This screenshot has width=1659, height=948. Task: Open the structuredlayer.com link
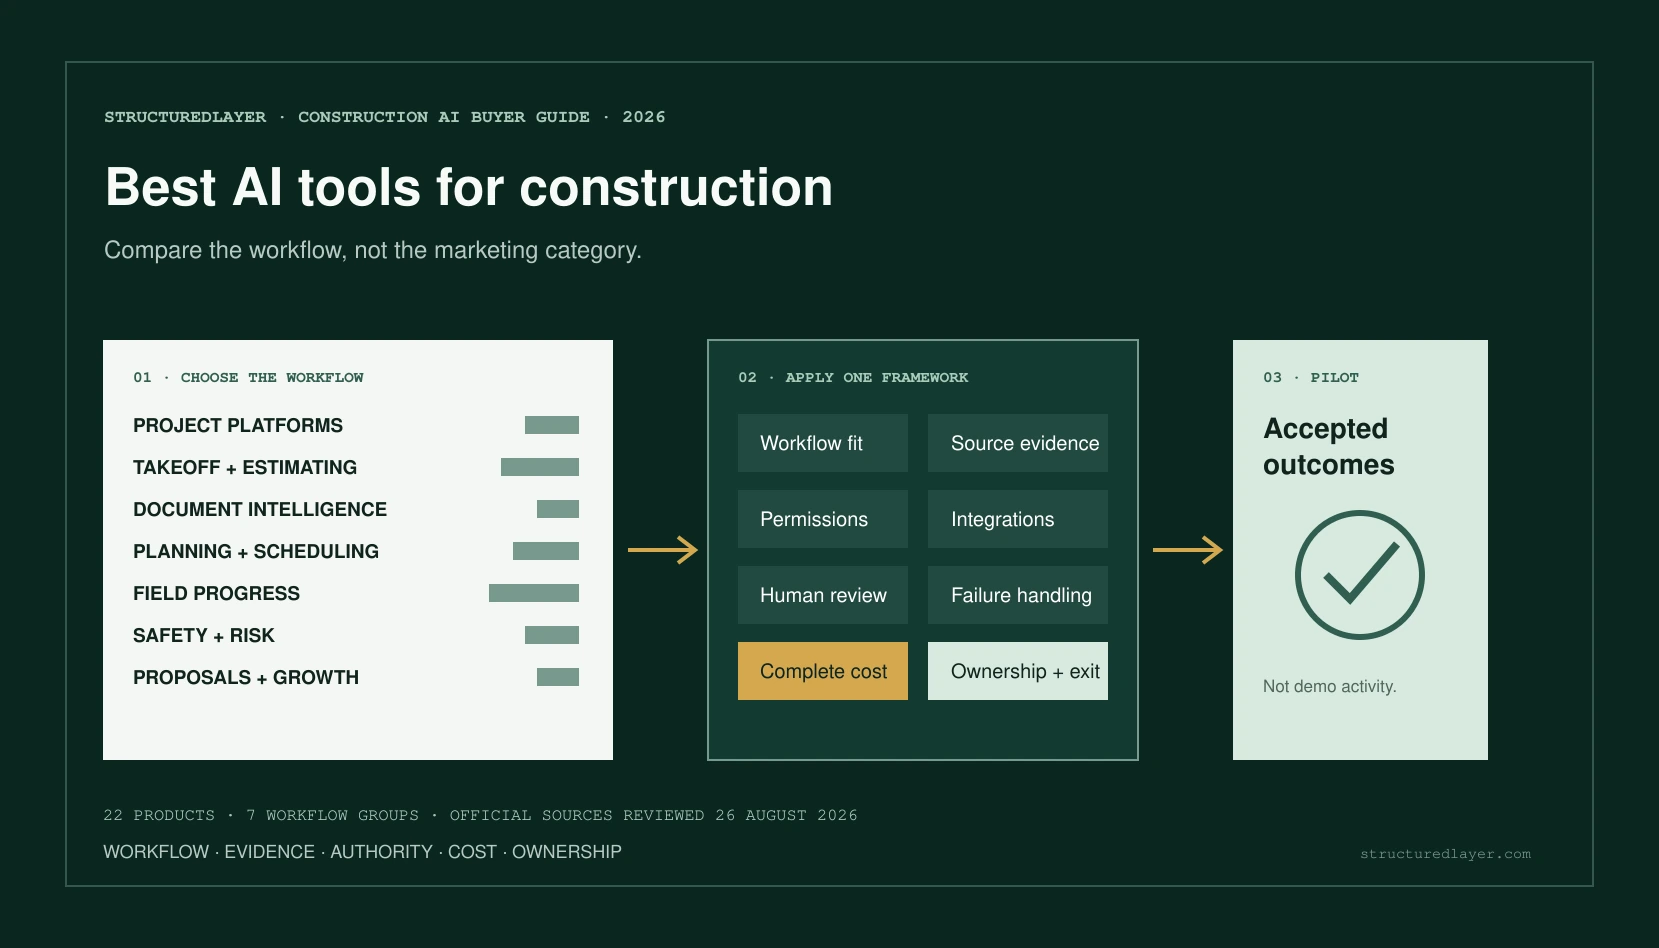[1445, 854]
